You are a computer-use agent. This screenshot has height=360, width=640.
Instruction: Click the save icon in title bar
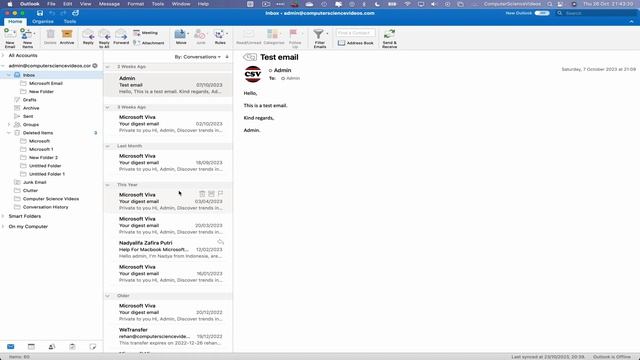[40, 13]
